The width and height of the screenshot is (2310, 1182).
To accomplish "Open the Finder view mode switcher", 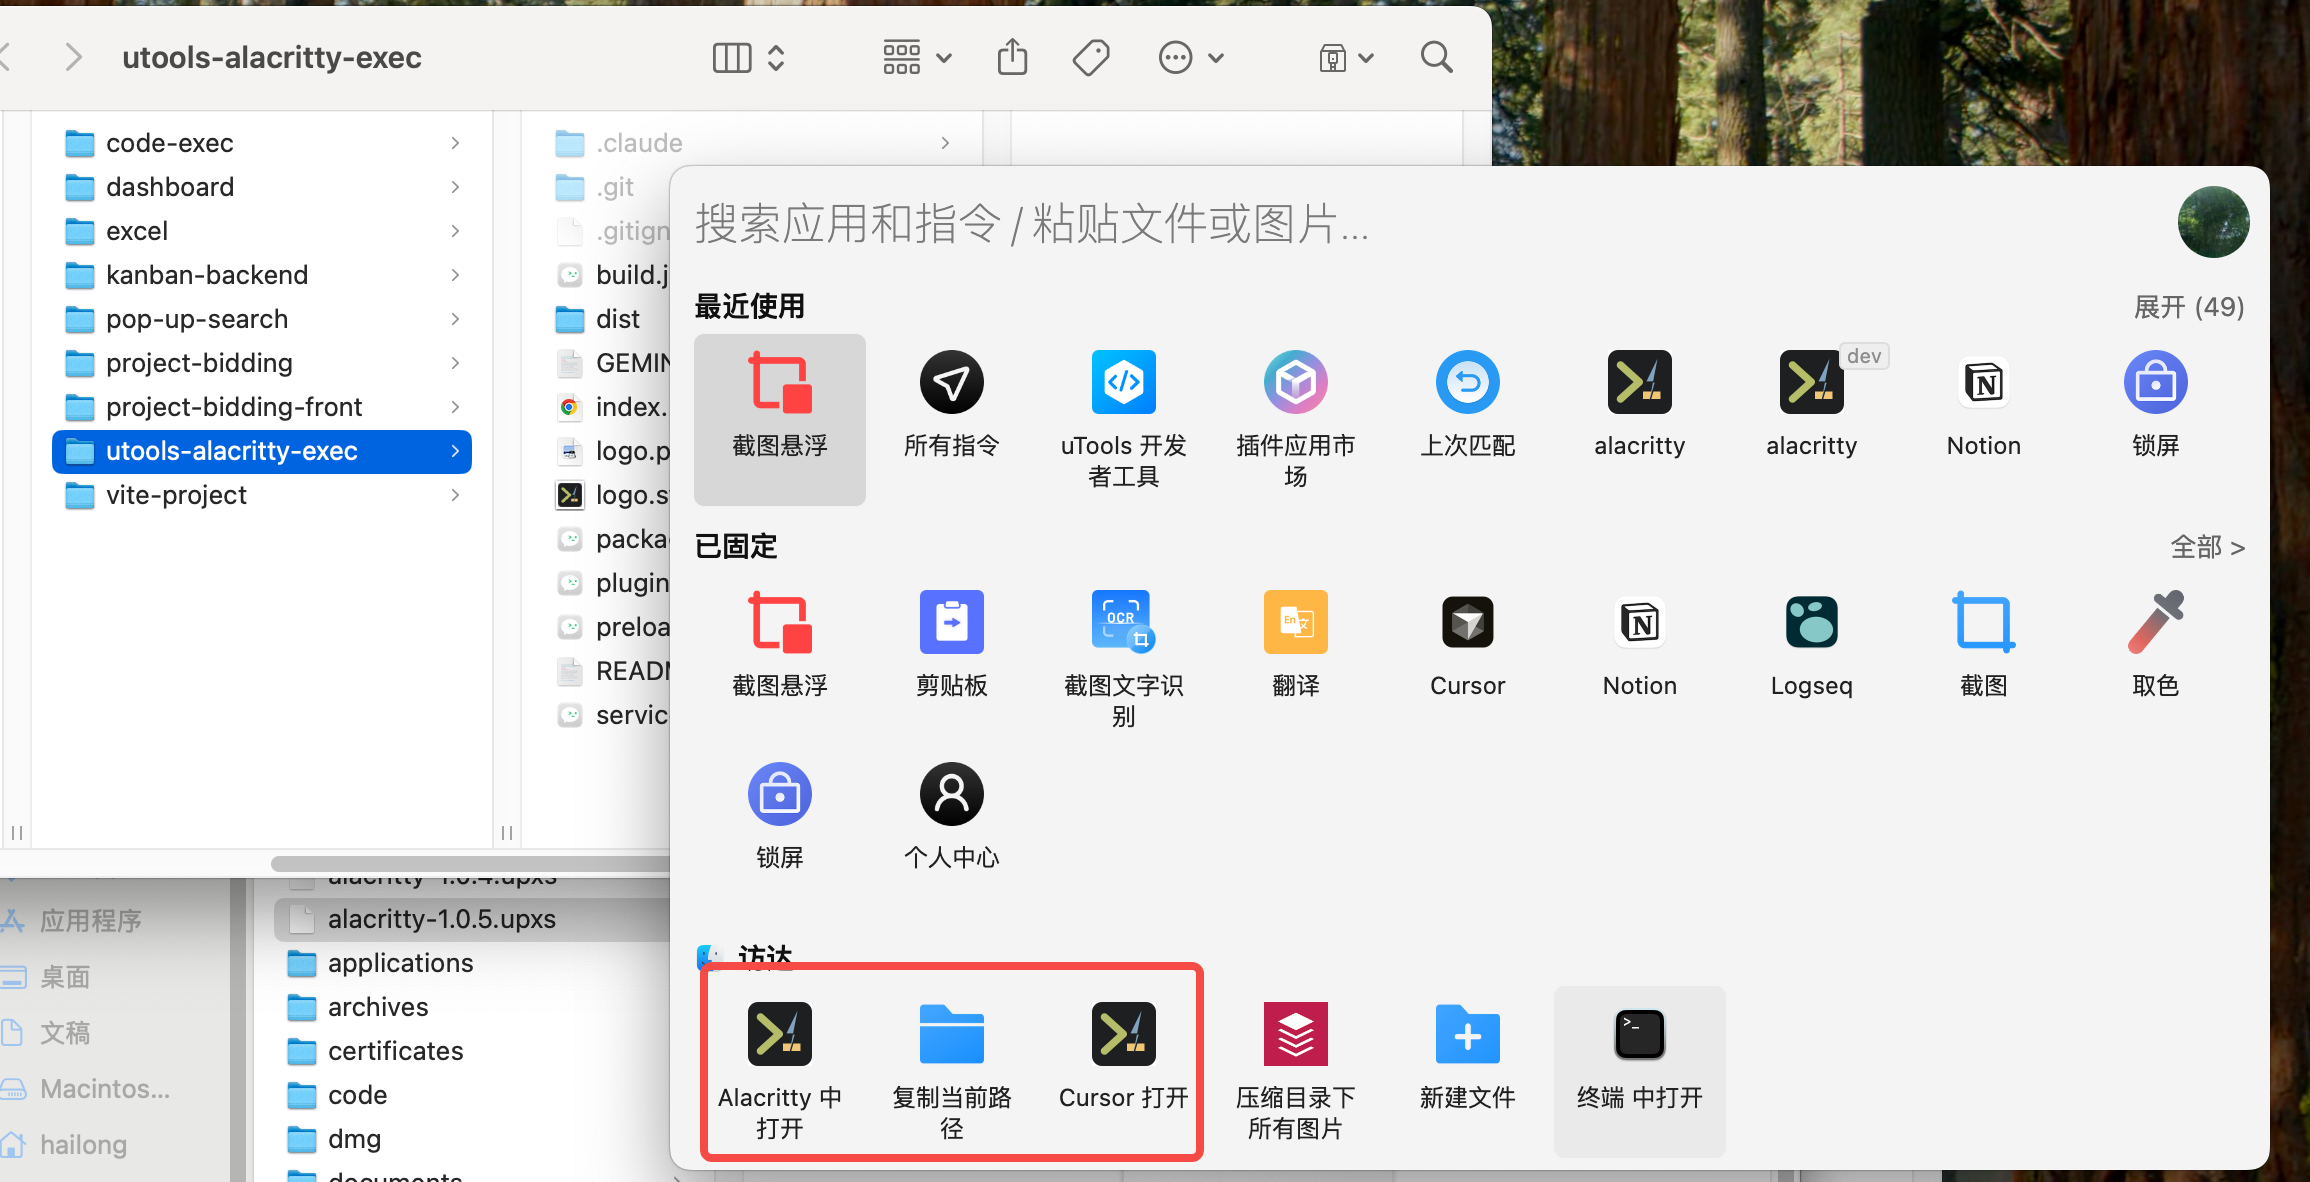I will tap(748, 58).
